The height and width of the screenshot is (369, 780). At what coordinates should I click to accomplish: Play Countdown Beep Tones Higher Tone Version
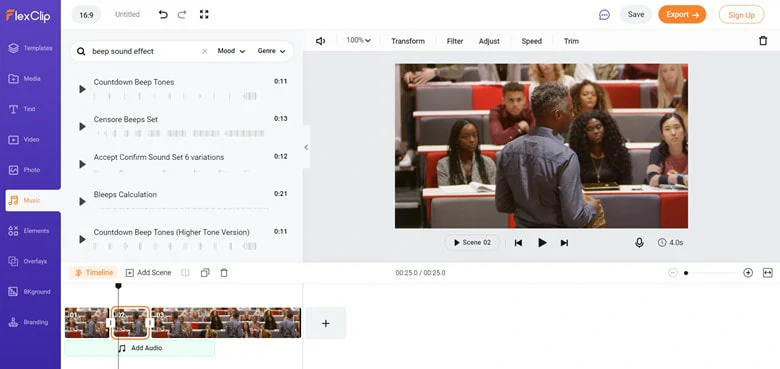(x=83, y=239)
